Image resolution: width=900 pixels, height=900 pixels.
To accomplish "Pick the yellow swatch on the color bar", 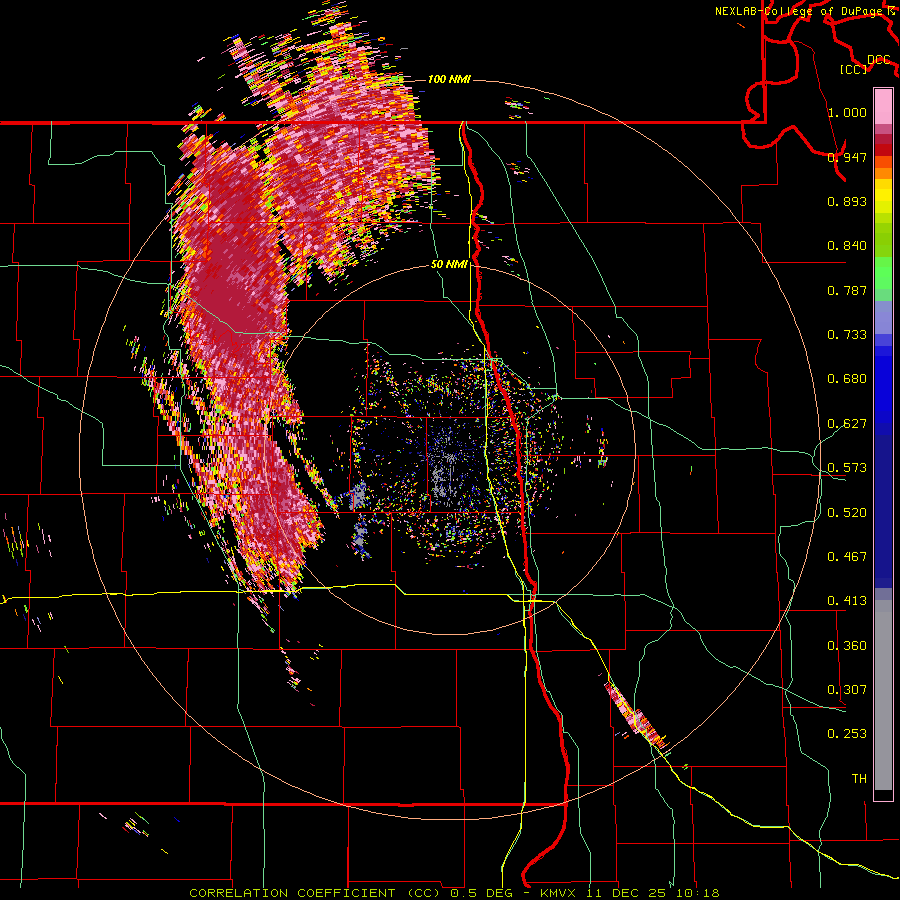I will coord(883,196).
